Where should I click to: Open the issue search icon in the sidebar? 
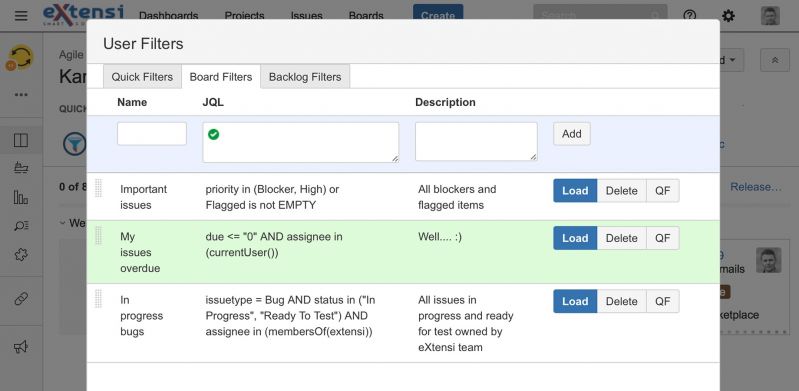(21, 225)
